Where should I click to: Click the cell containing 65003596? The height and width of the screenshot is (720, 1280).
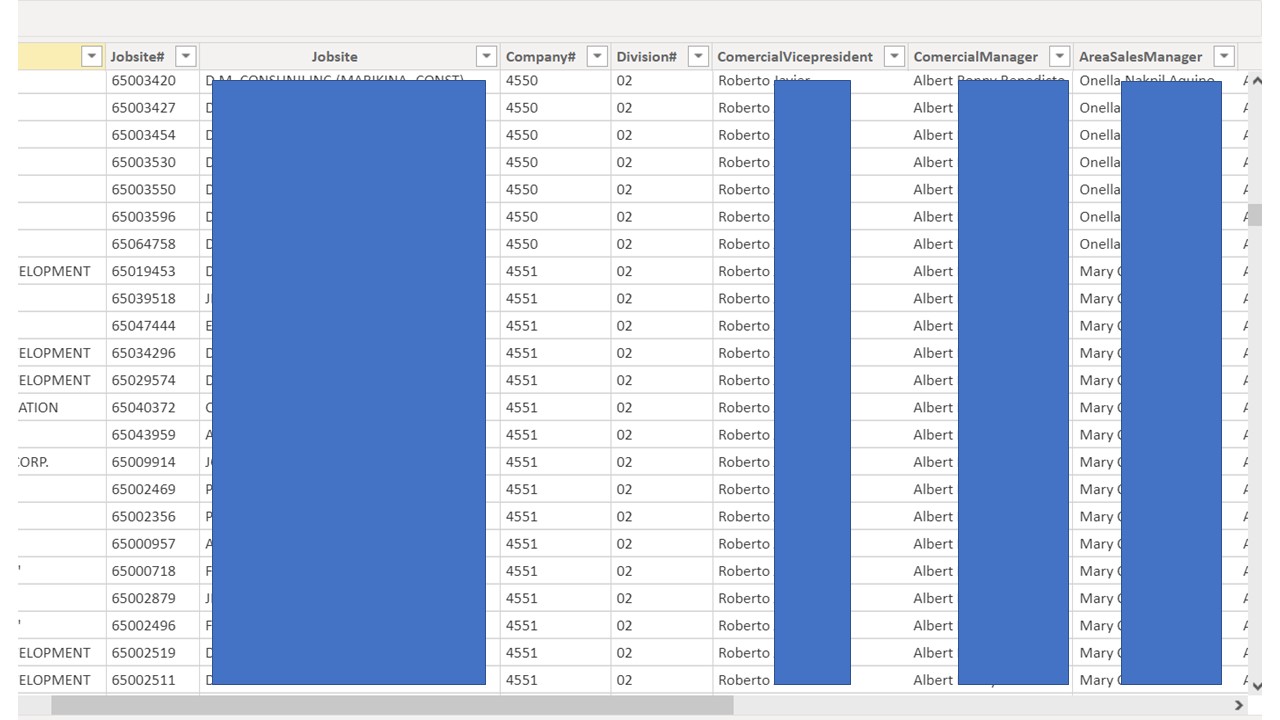[152, 217]
